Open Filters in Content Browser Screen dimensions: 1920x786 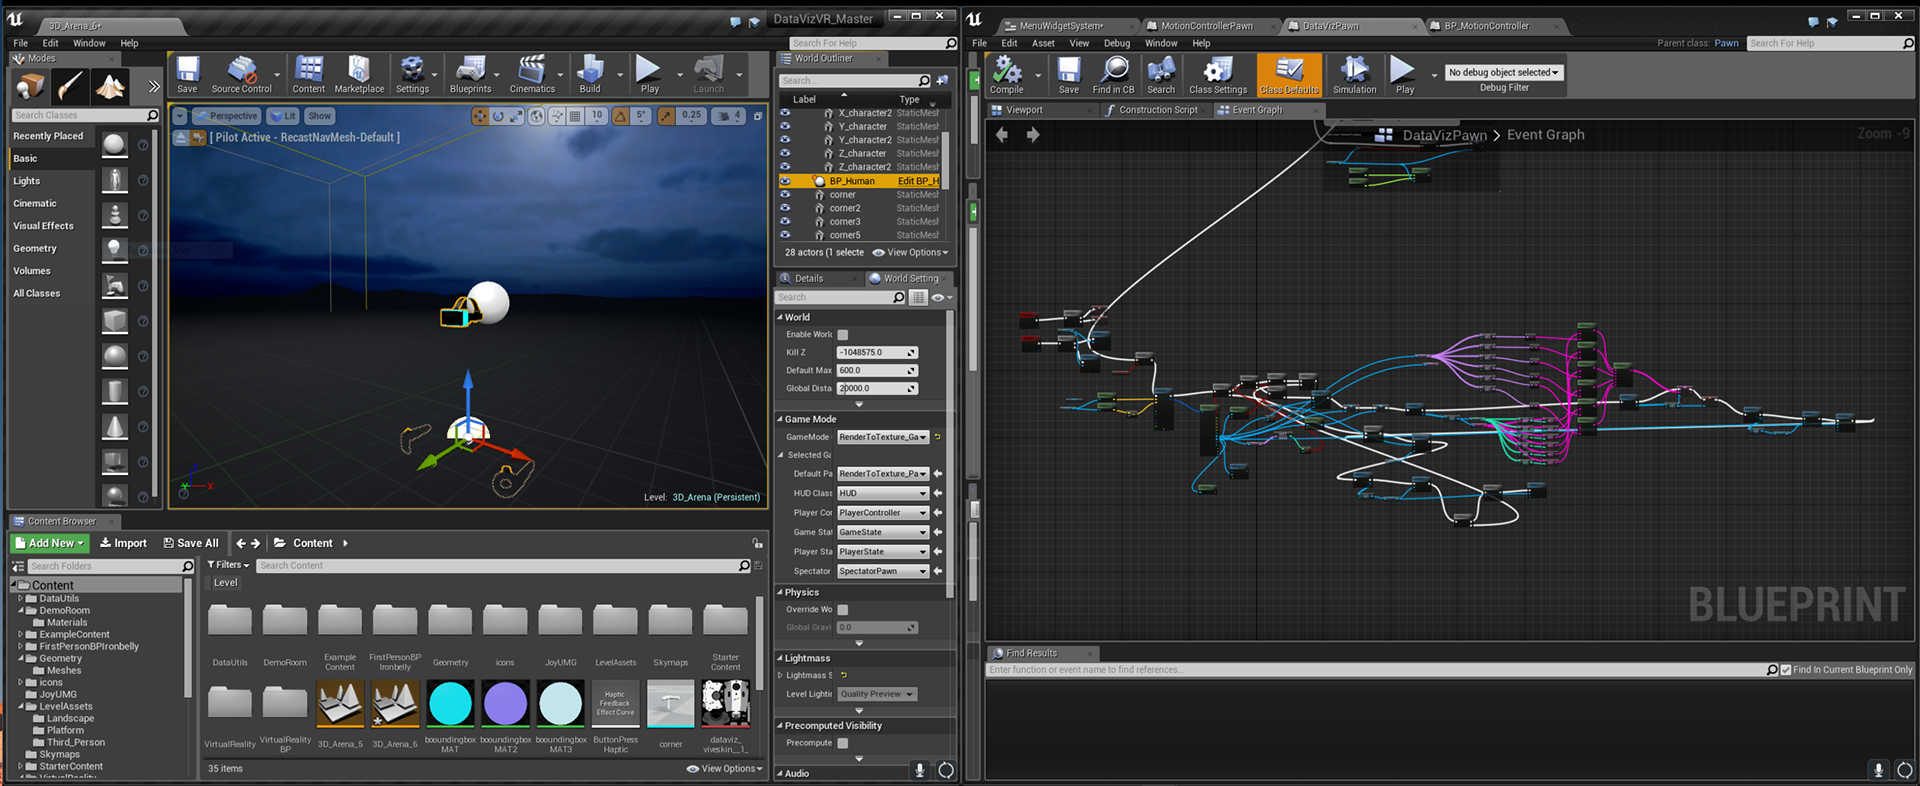(x=228, y=565)
